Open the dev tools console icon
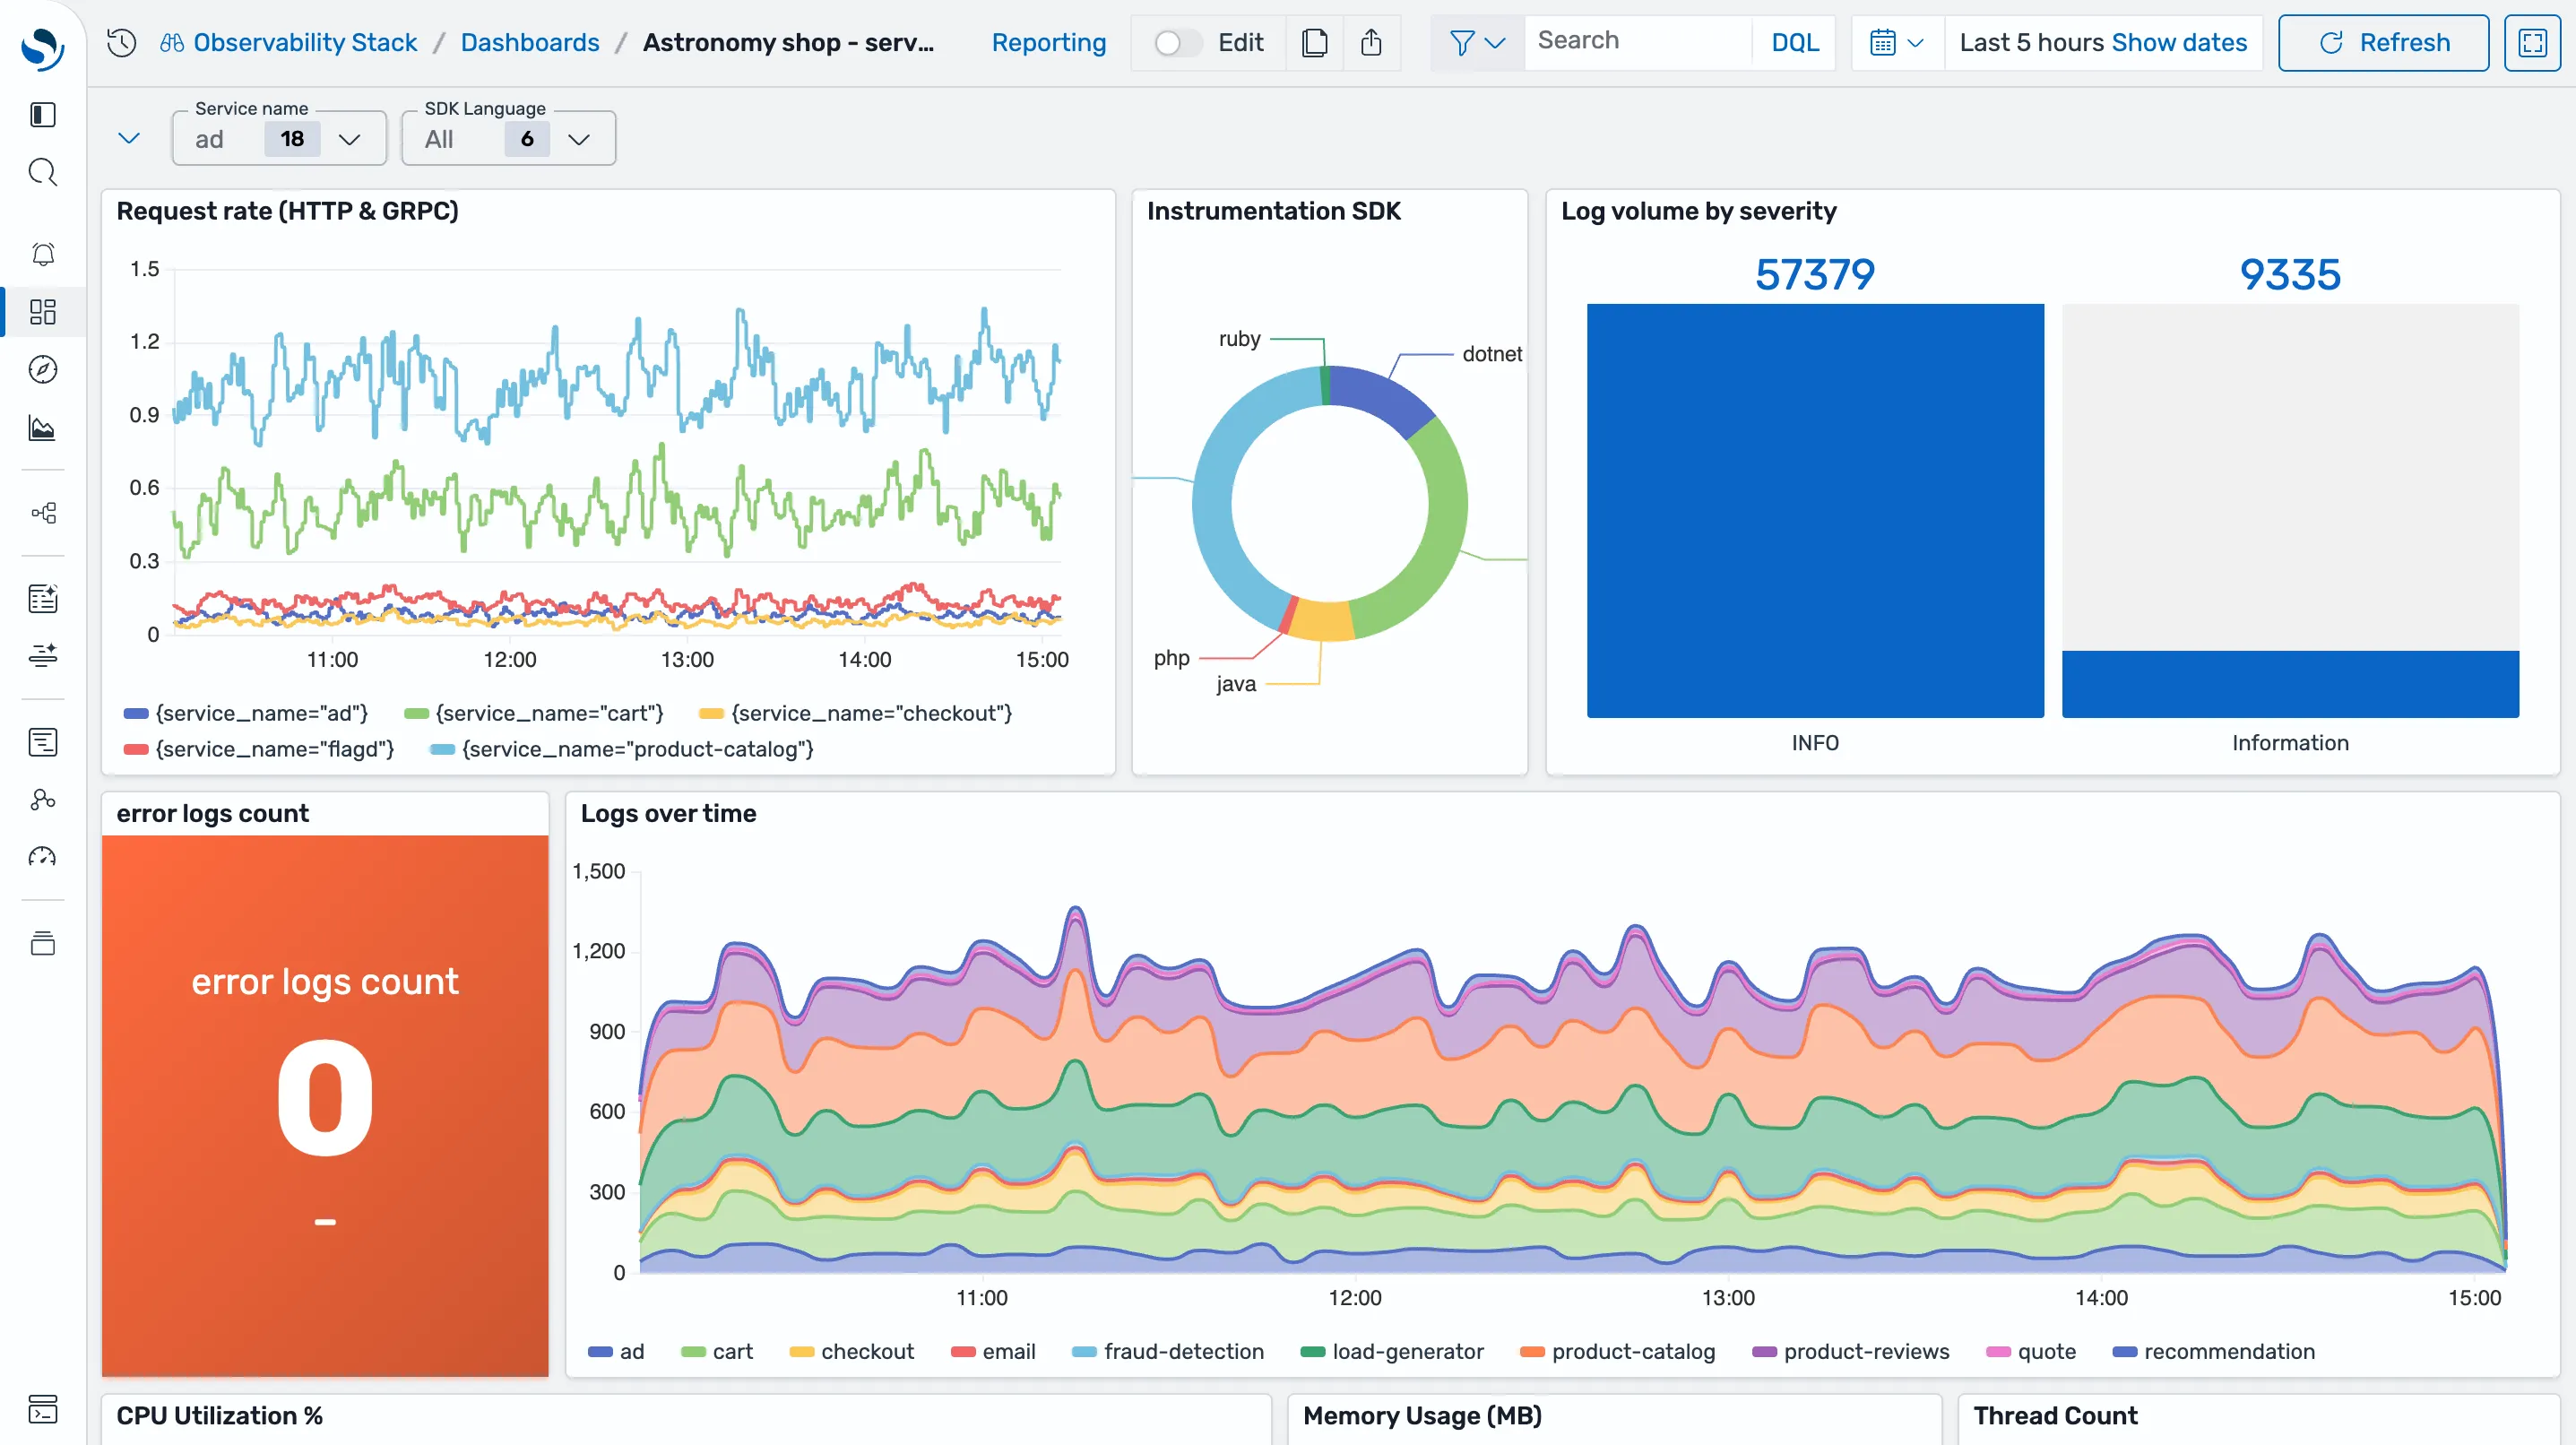This screenshot has width=2576, height=1445. (43, 1409)
